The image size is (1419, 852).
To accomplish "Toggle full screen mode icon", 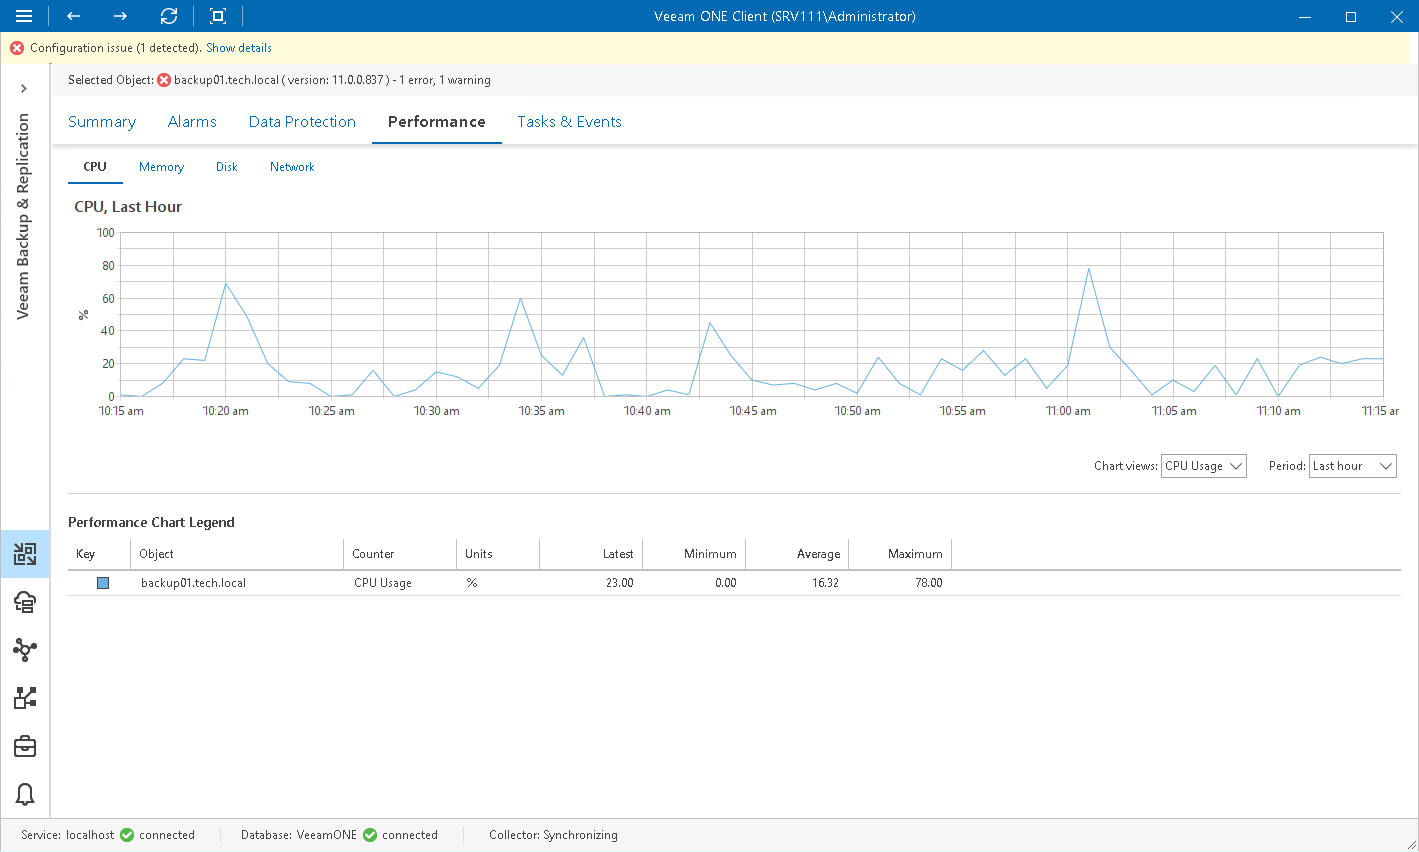I will 218,16.
